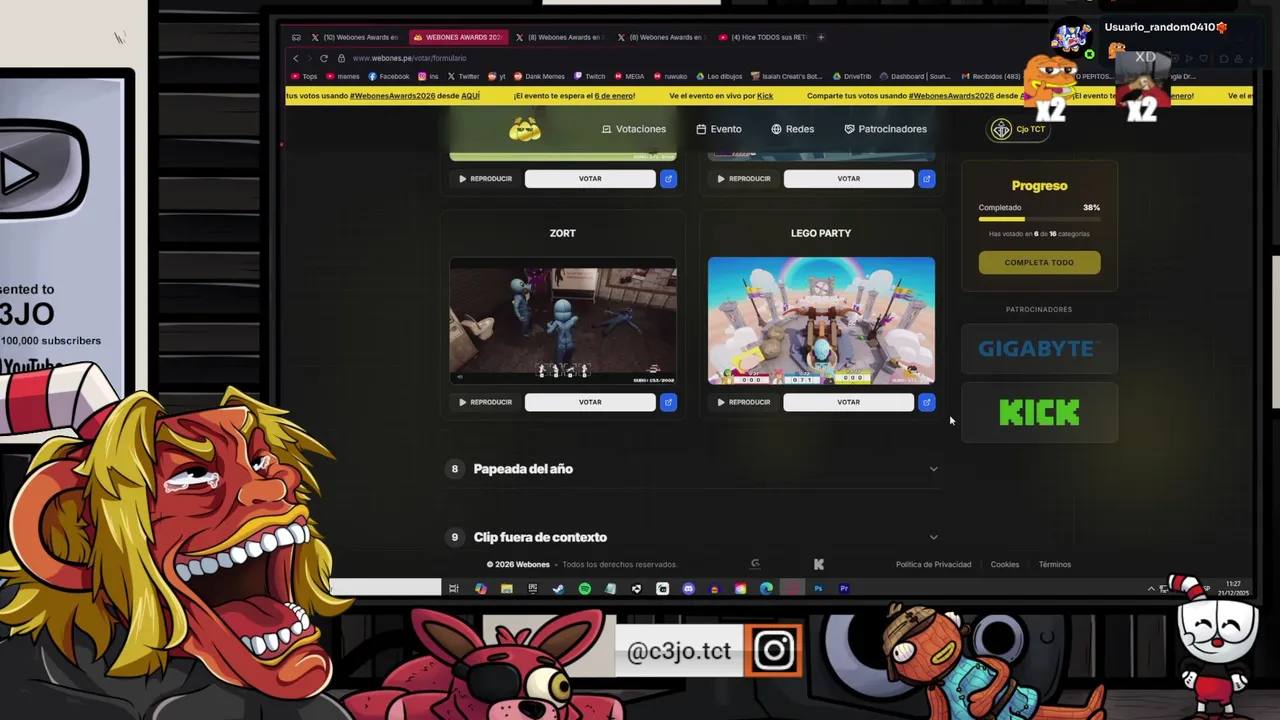The image size is (1280, 720).
Task: Click the Kick icon in the page footer
Action: (819, 564)
